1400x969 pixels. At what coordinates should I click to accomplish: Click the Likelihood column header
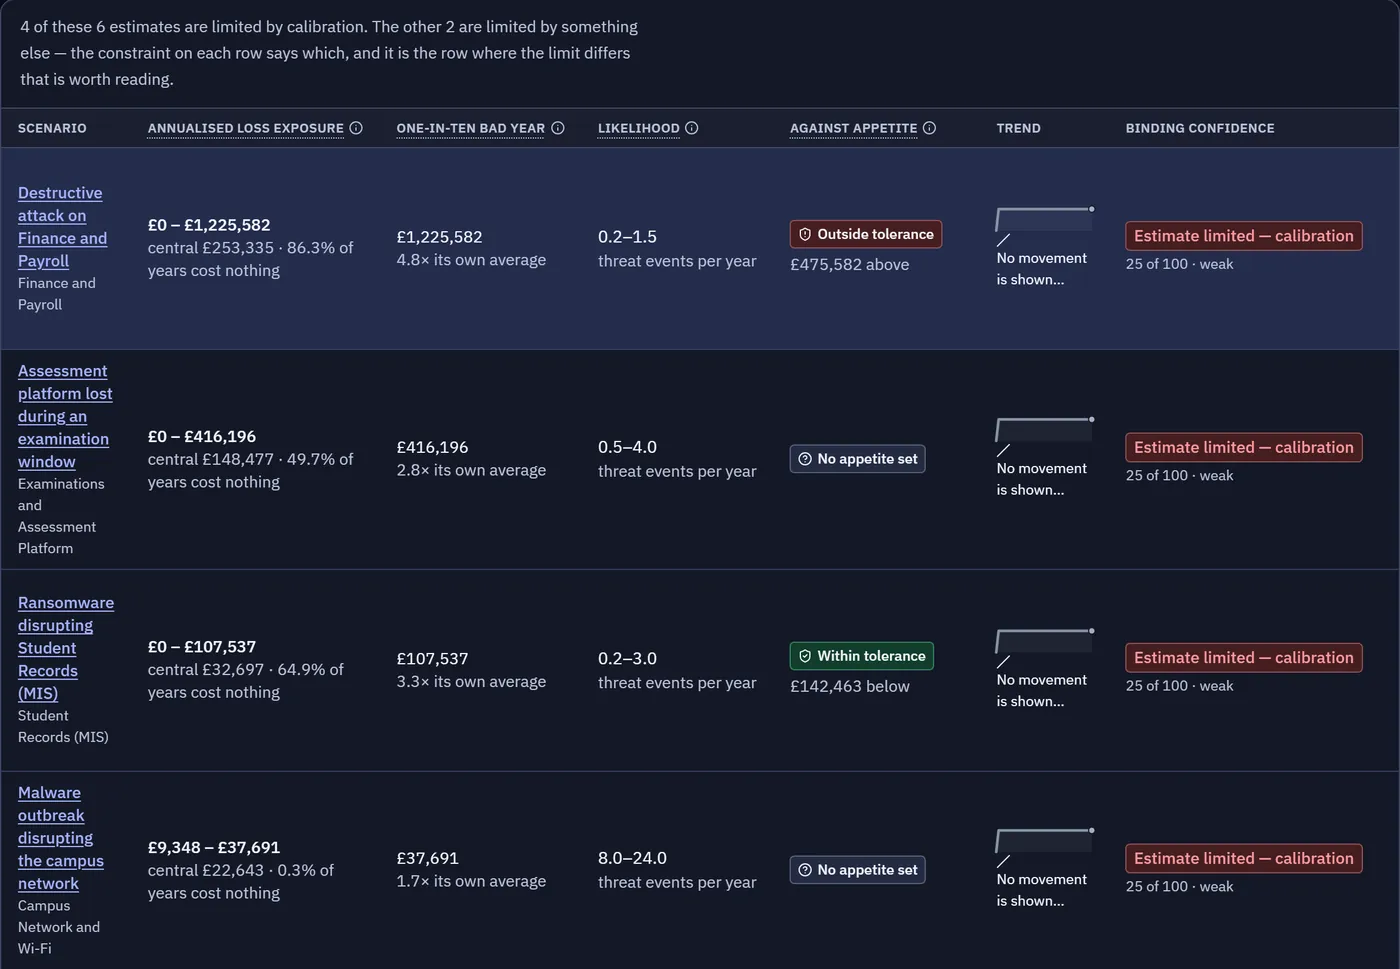[x=639, y=128]
